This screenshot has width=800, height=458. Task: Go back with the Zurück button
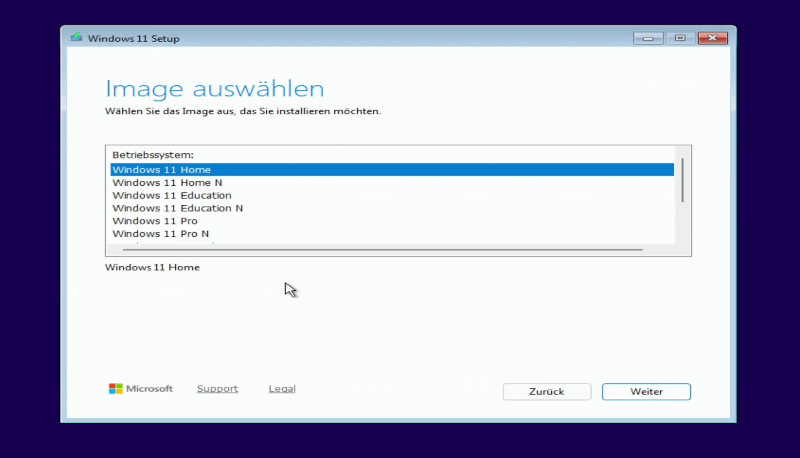point(546,392)
